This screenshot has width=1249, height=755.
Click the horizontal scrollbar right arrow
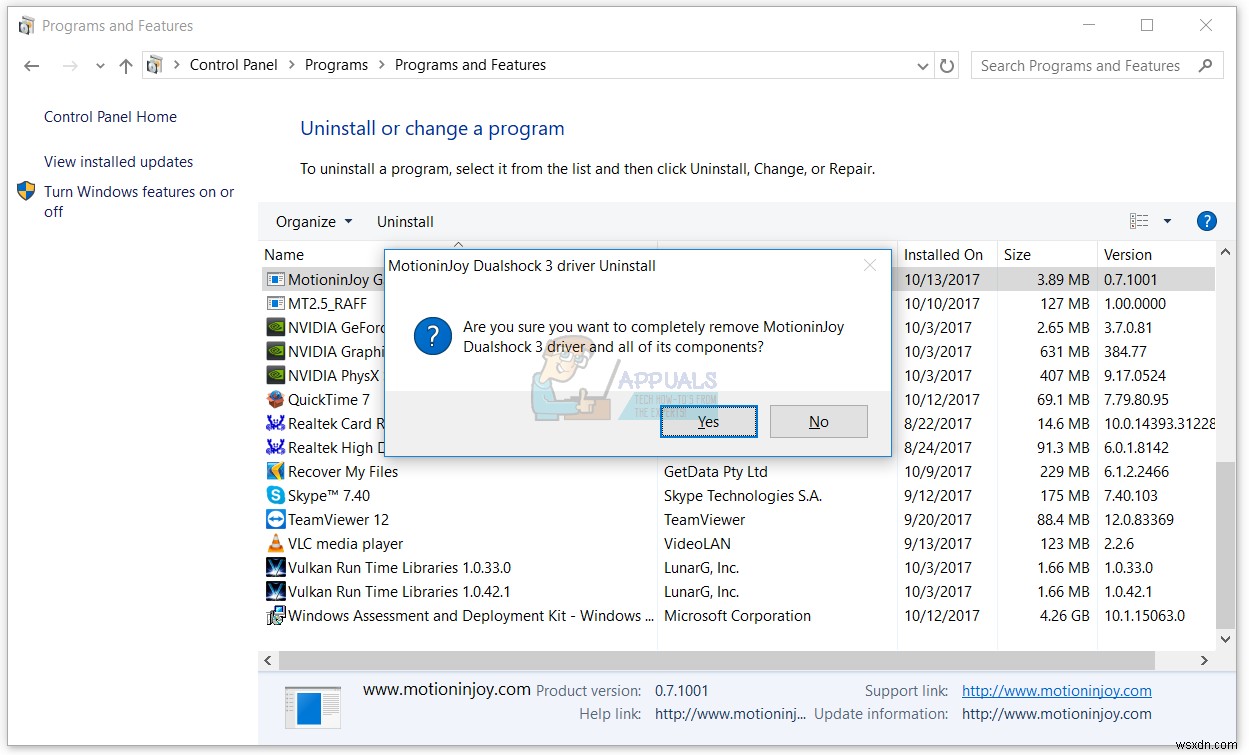tap(1204, 661)
